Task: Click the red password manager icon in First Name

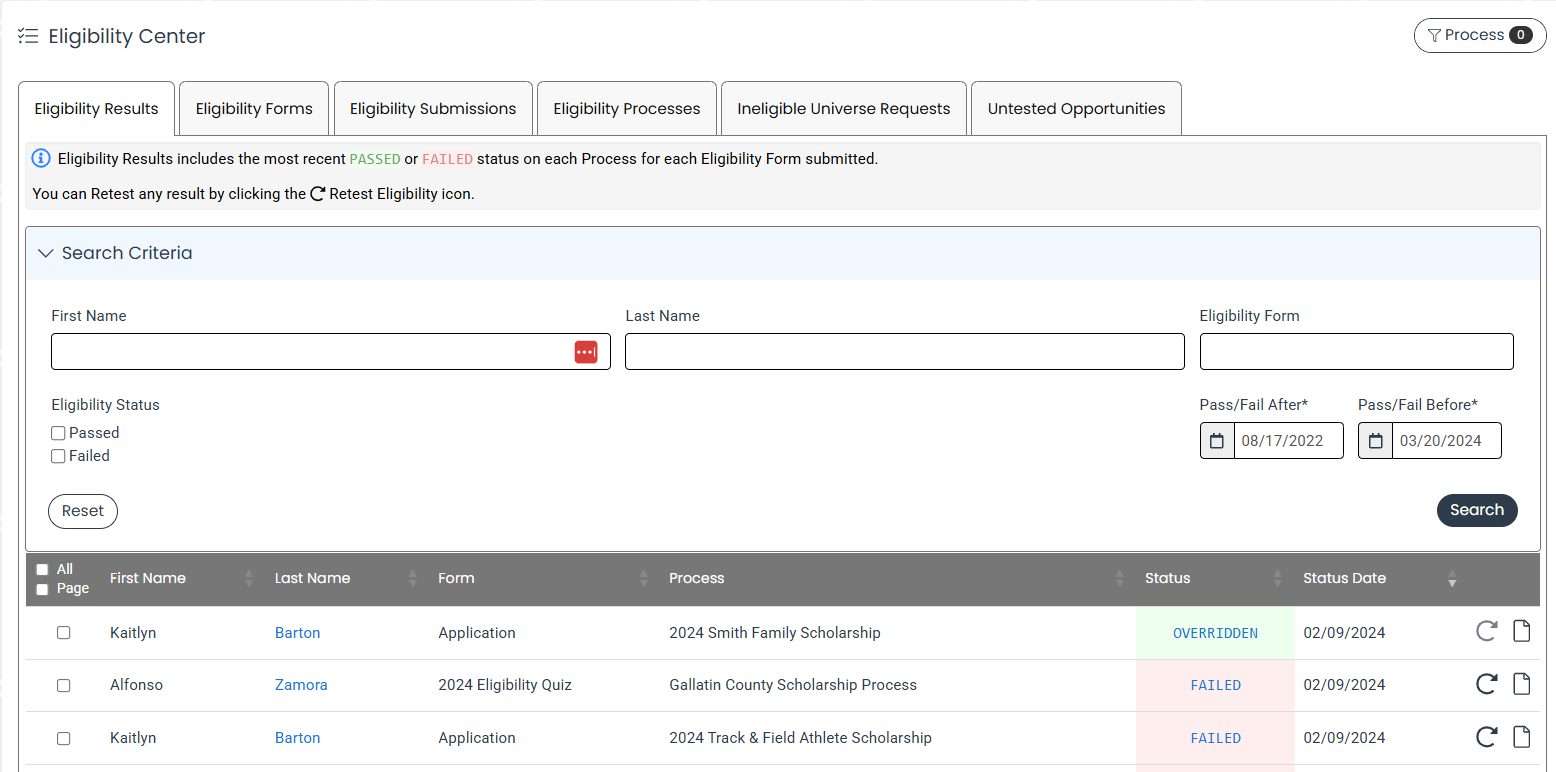Action: coord(586,352)
